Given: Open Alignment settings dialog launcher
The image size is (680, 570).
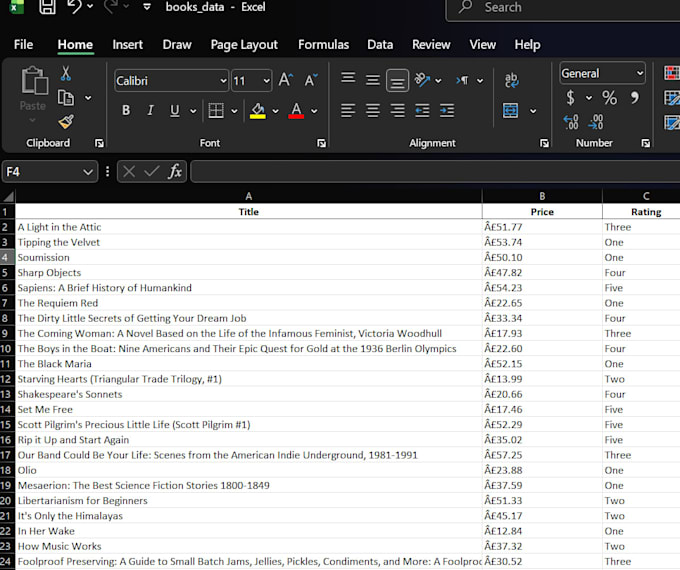Looking at the screenshot, I should tap(544, 143).
